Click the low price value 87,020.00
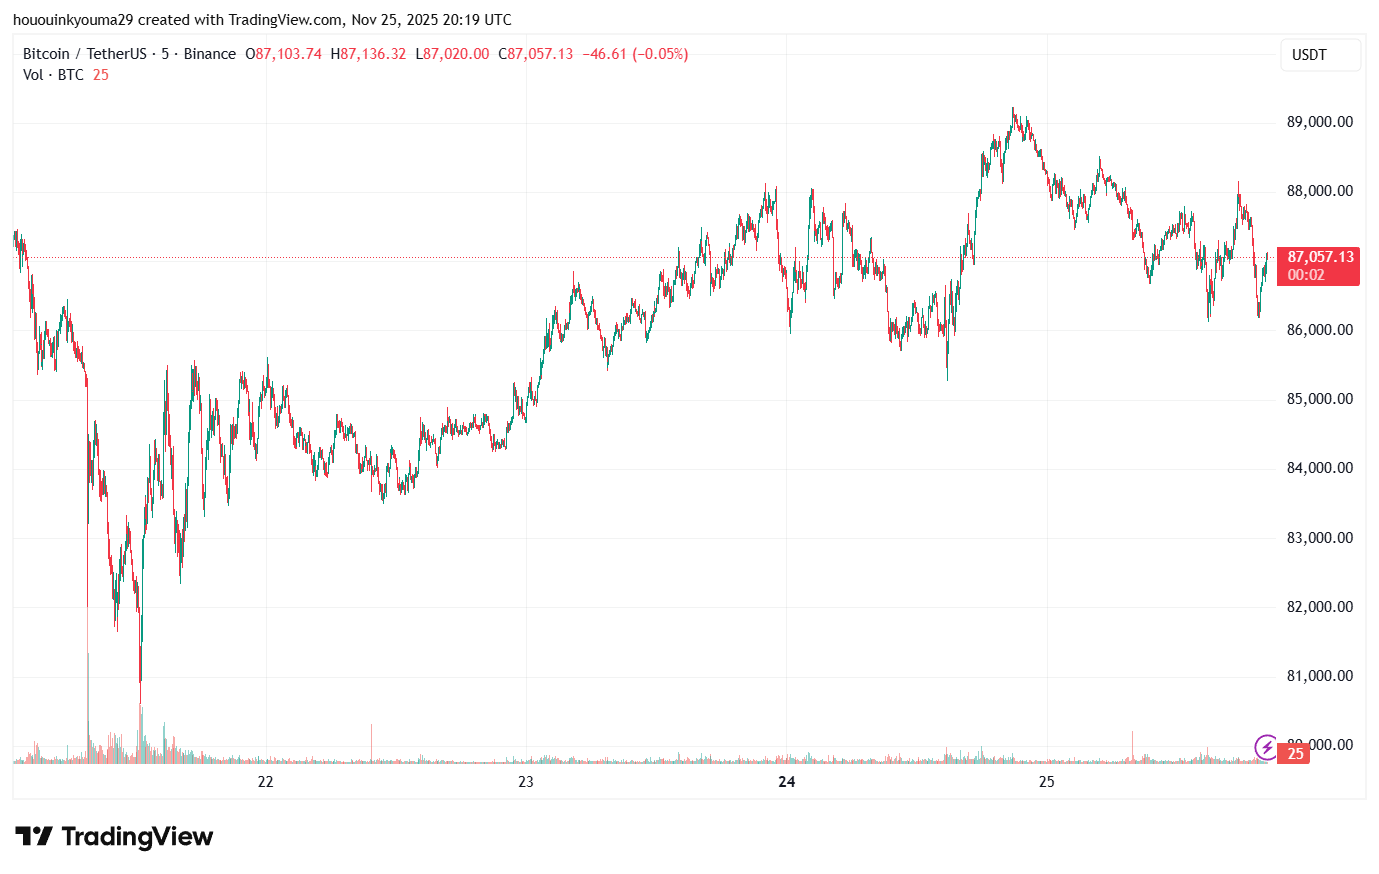1379x874 pixels. coord(450,54)
